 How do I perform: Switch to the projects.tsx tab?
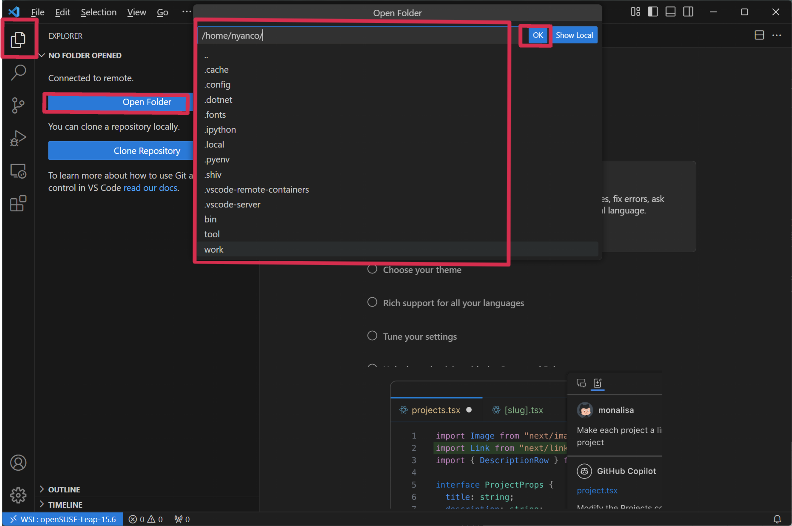435,410
